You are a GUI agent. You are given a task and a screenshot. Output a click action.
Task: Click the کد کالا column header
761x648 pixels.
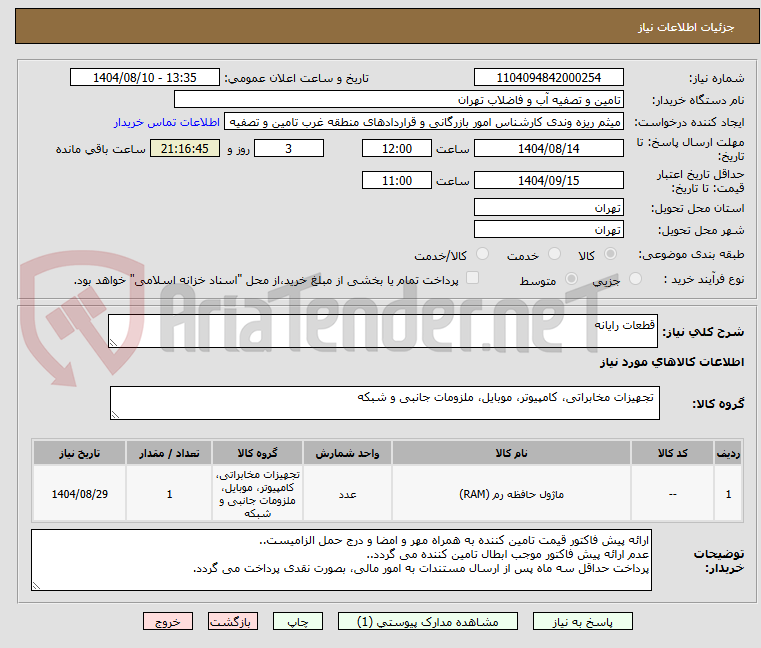pos(672,453)
